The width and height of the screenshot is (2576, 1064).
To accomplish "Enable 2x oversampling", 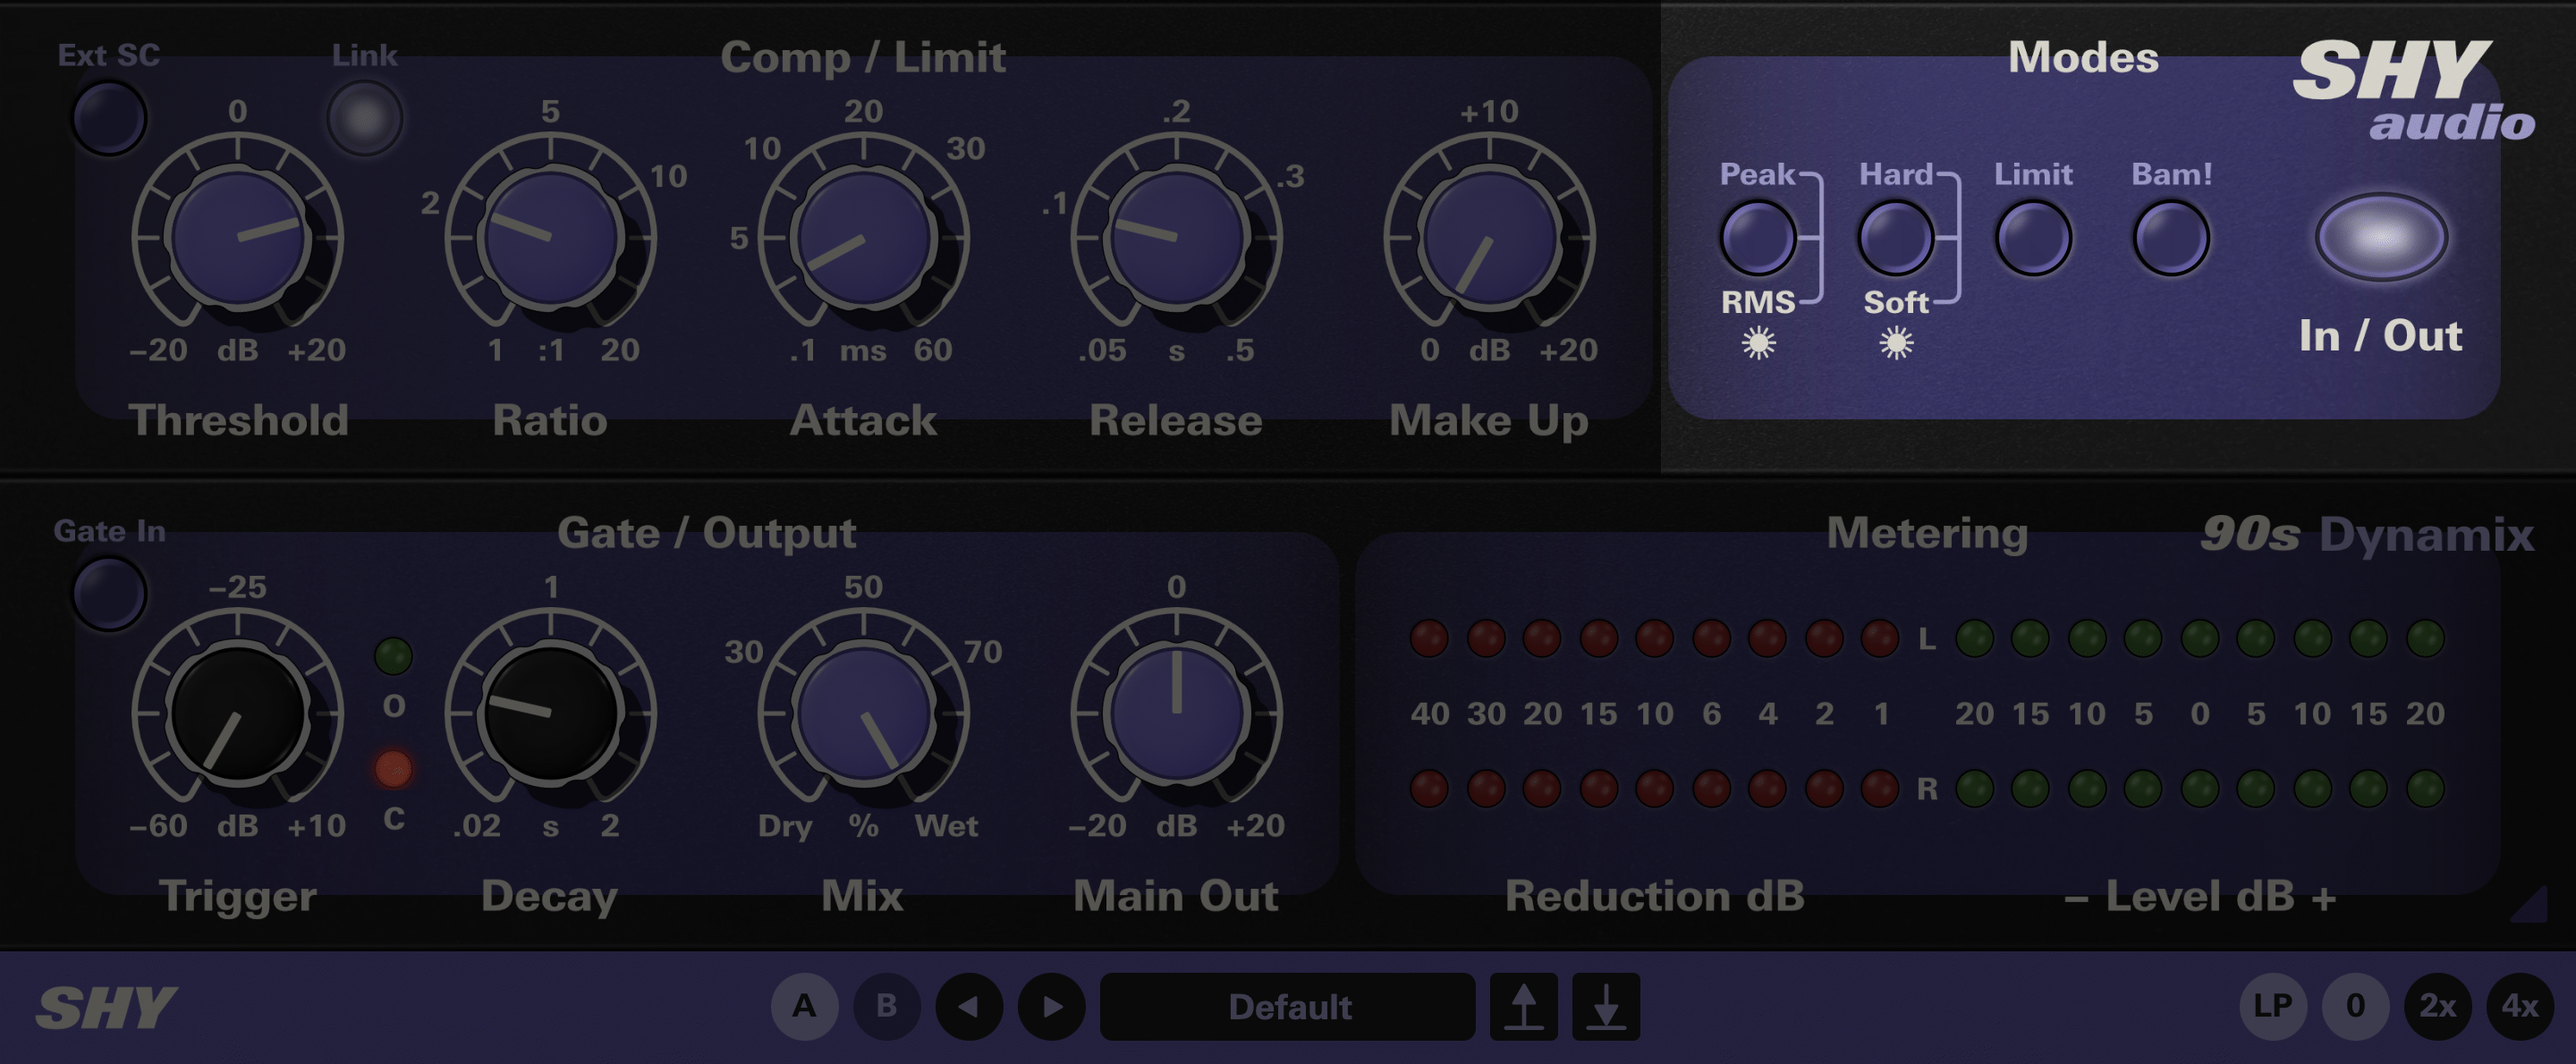I will 2441,1008.
